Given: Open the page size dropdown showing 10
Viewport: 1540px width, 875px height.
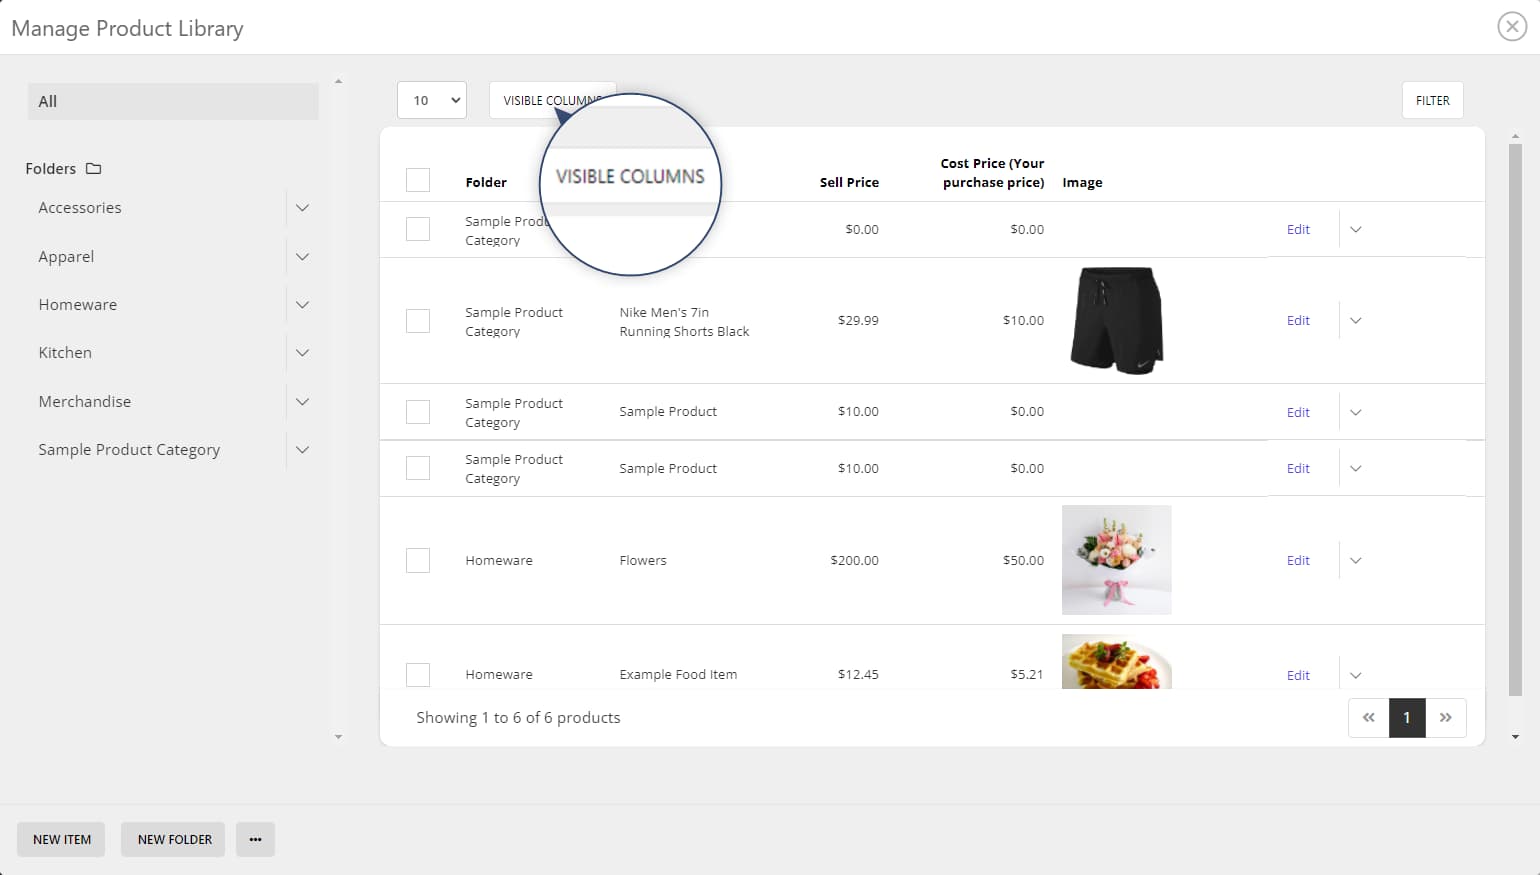Looking at the screenshot, I should click(x=431, y=100).
